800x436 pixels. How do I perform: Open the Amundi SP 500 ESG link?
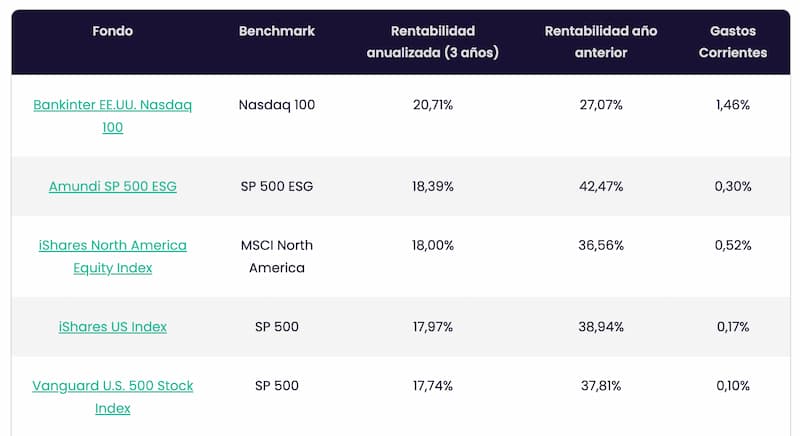(x=112, y=186)
